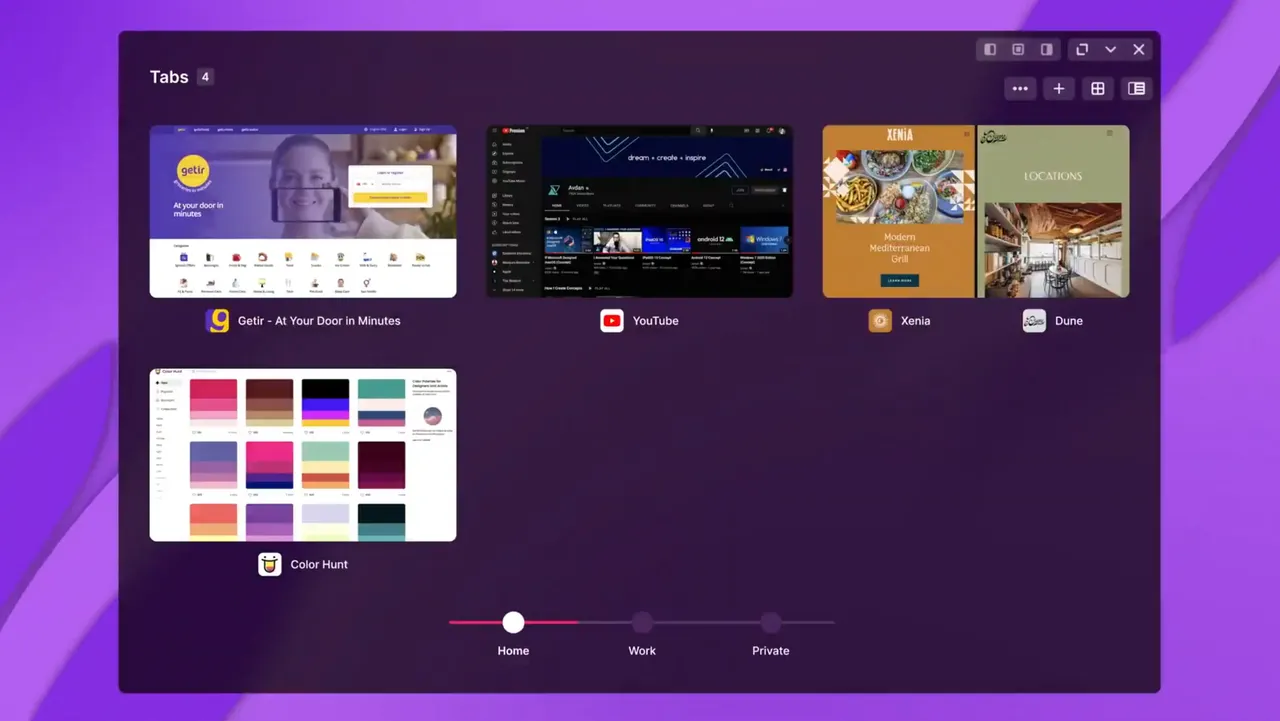This screenshot has height=721, width=1280.
Task: Snap window to the left layout icon
Action: point(990,49)
